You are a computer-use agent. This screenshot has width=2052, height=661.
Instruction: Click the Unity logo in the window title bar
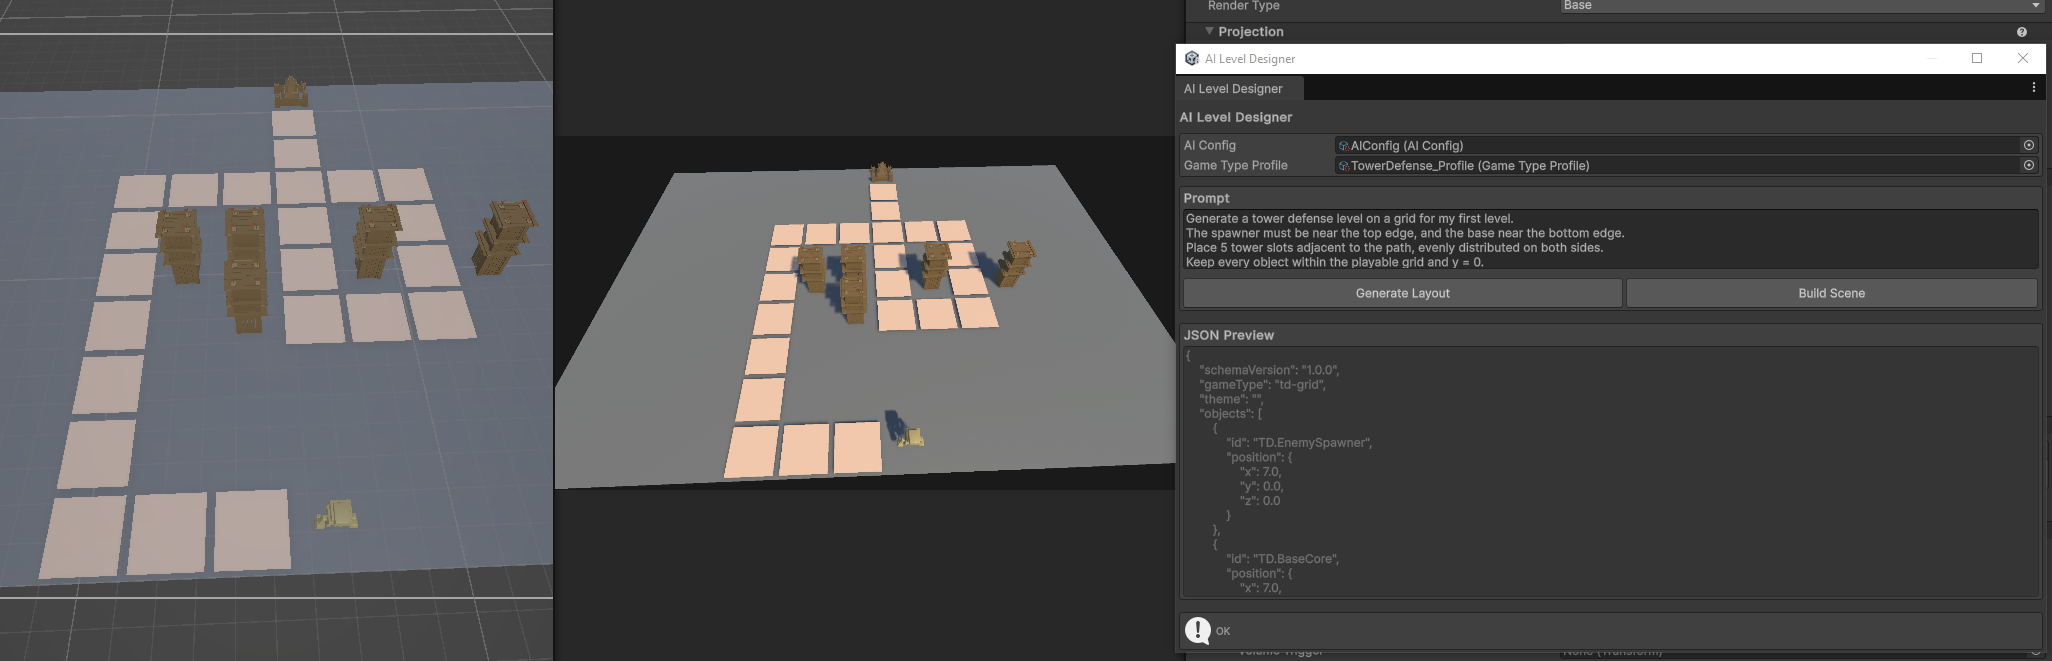1191,58
